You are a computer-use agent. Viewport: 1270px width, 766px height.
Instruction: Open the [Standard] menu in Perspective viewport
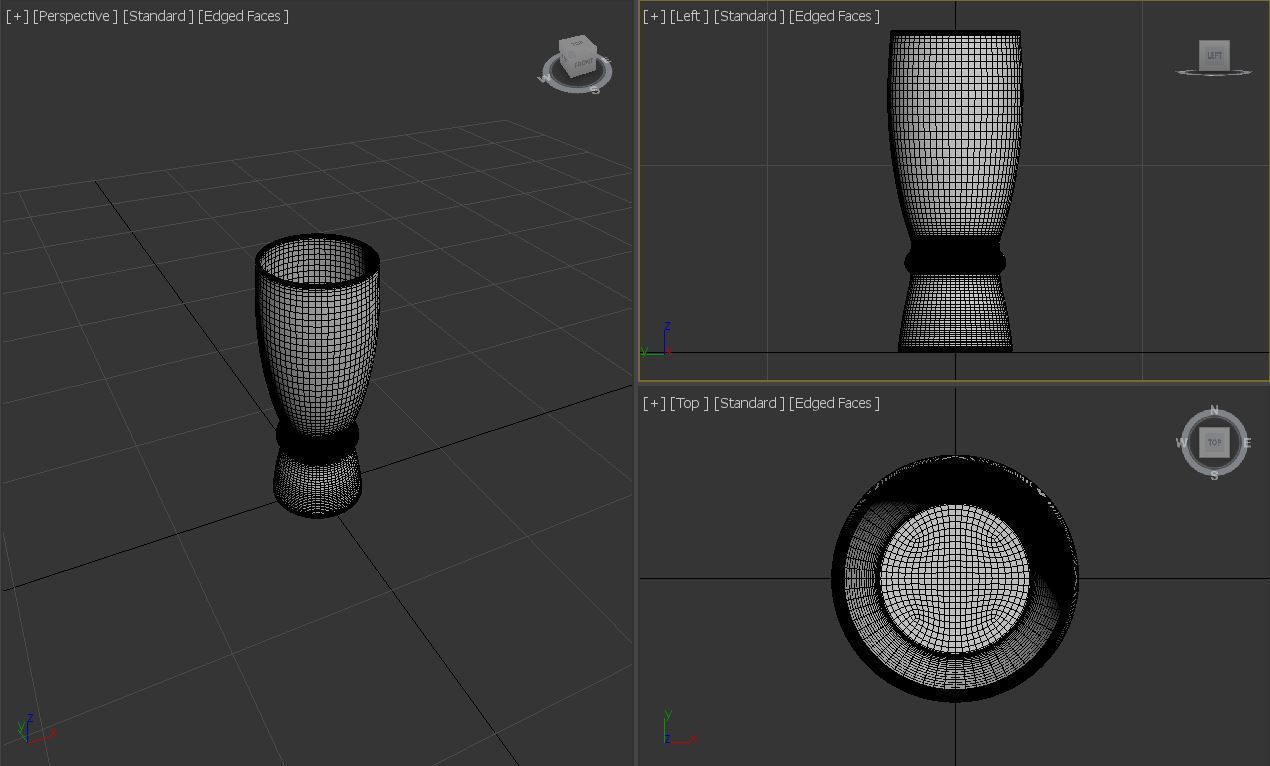click(158, 16)
